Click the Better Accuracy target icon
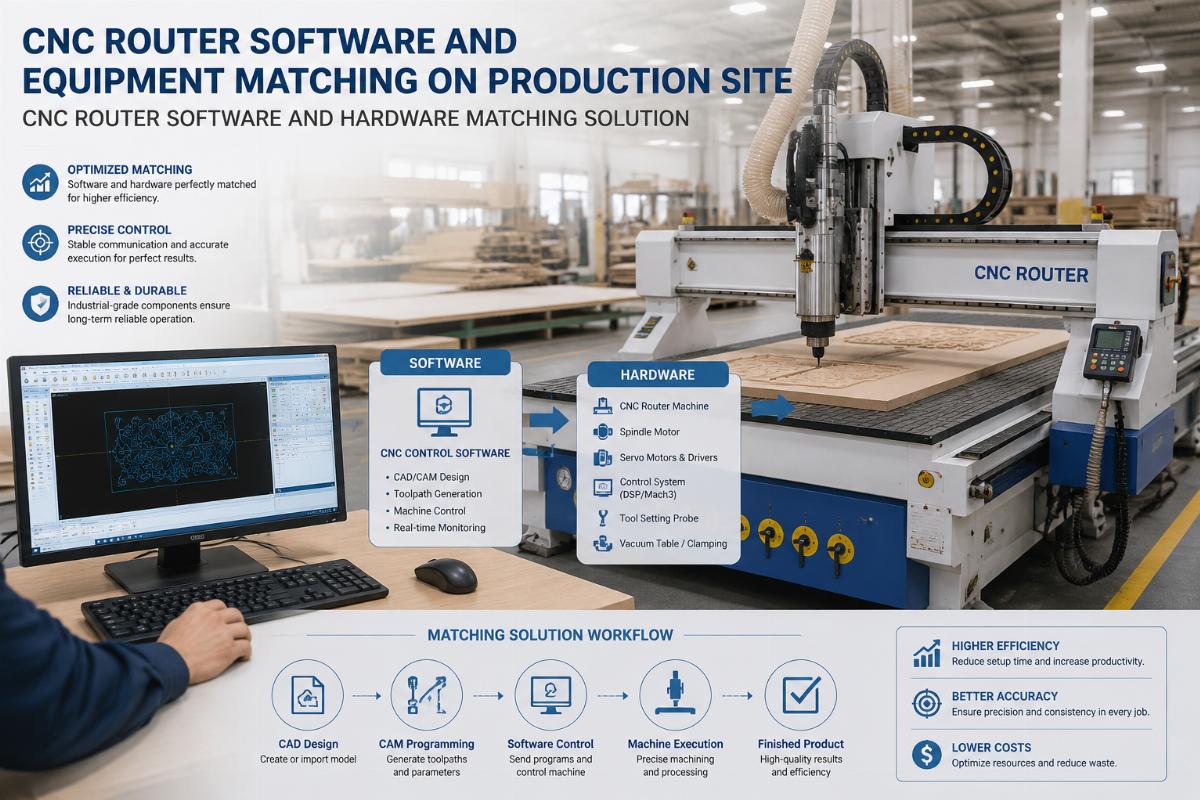 [927, 704]
